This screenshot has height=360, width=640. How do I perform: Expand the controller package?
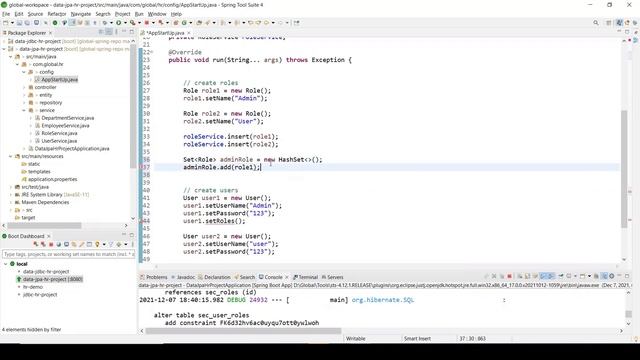[x=24, y=87]
